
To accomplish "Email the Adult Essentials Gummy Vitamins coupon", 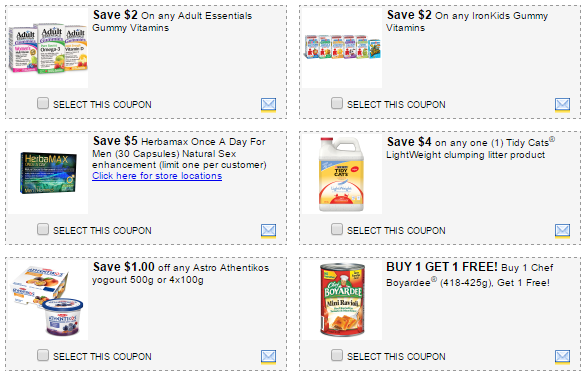I will click(268, 105).
